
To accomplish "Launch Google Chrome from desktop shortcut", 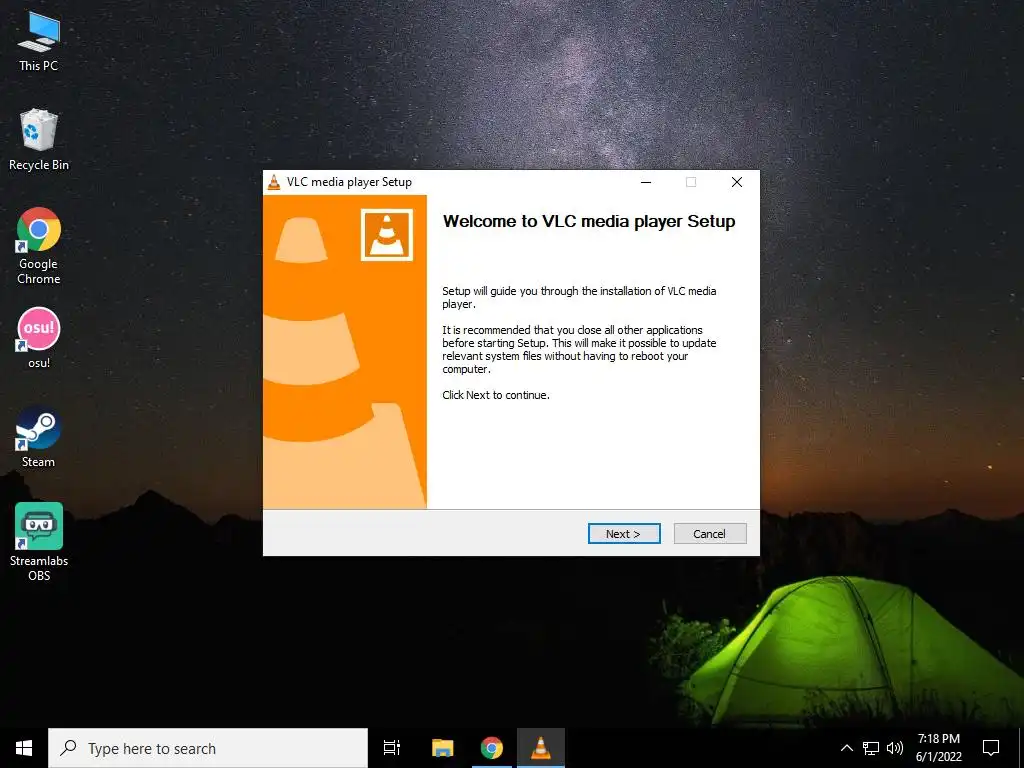I will (x=39, y=246).
